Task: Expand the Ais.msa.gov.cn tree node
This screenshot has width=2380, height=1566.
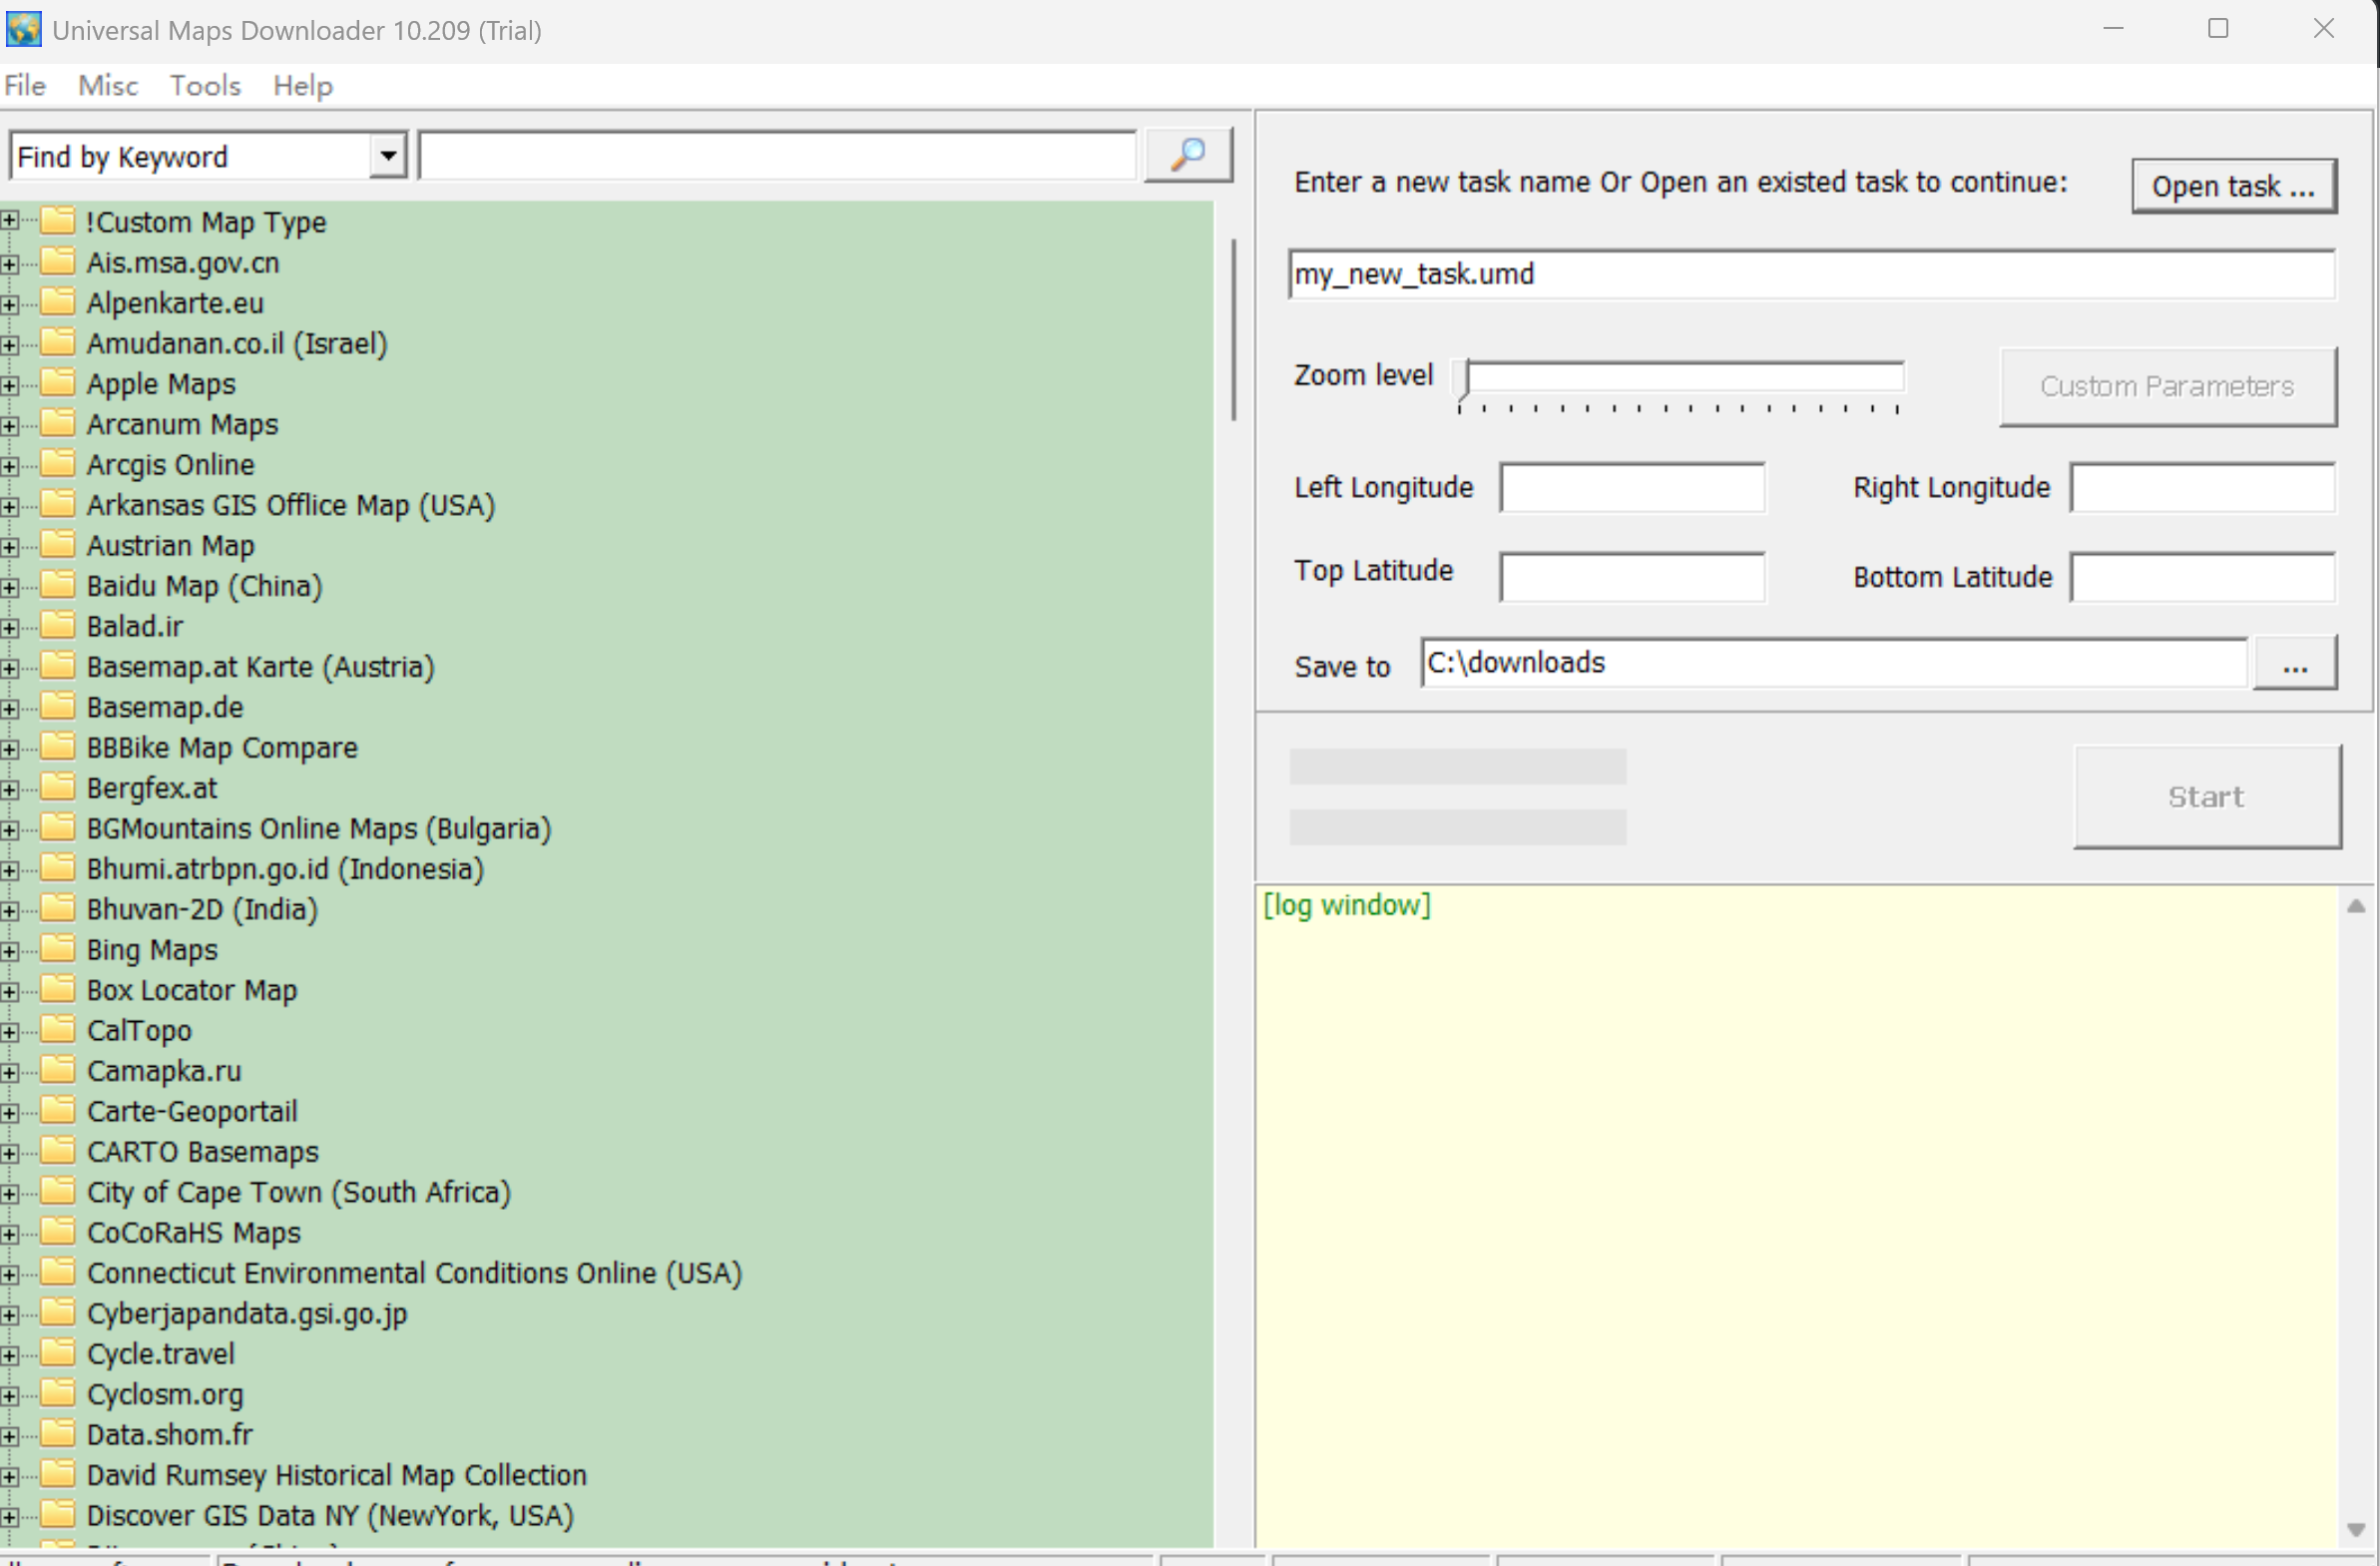Action: click(x=9, y=263)
